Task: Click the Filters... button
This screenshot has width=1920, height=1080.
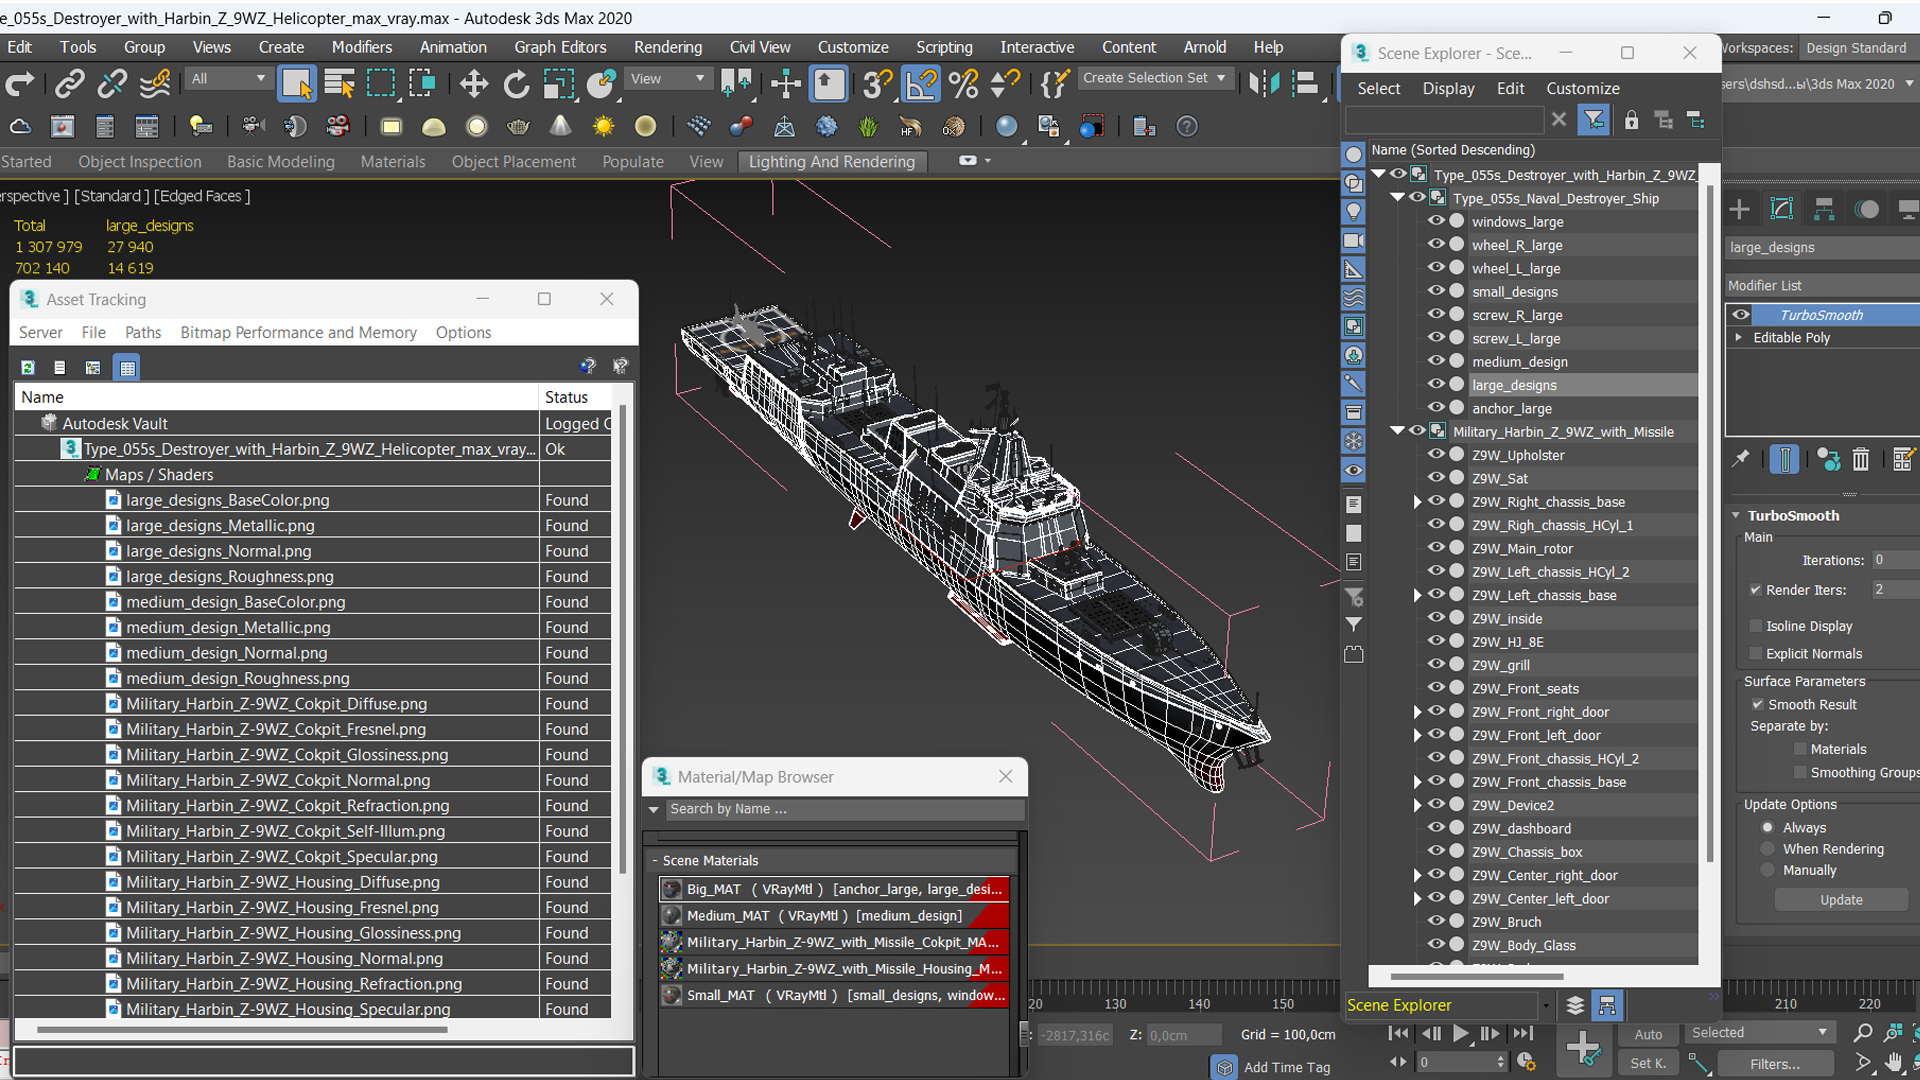Action: (1775, 1064)
